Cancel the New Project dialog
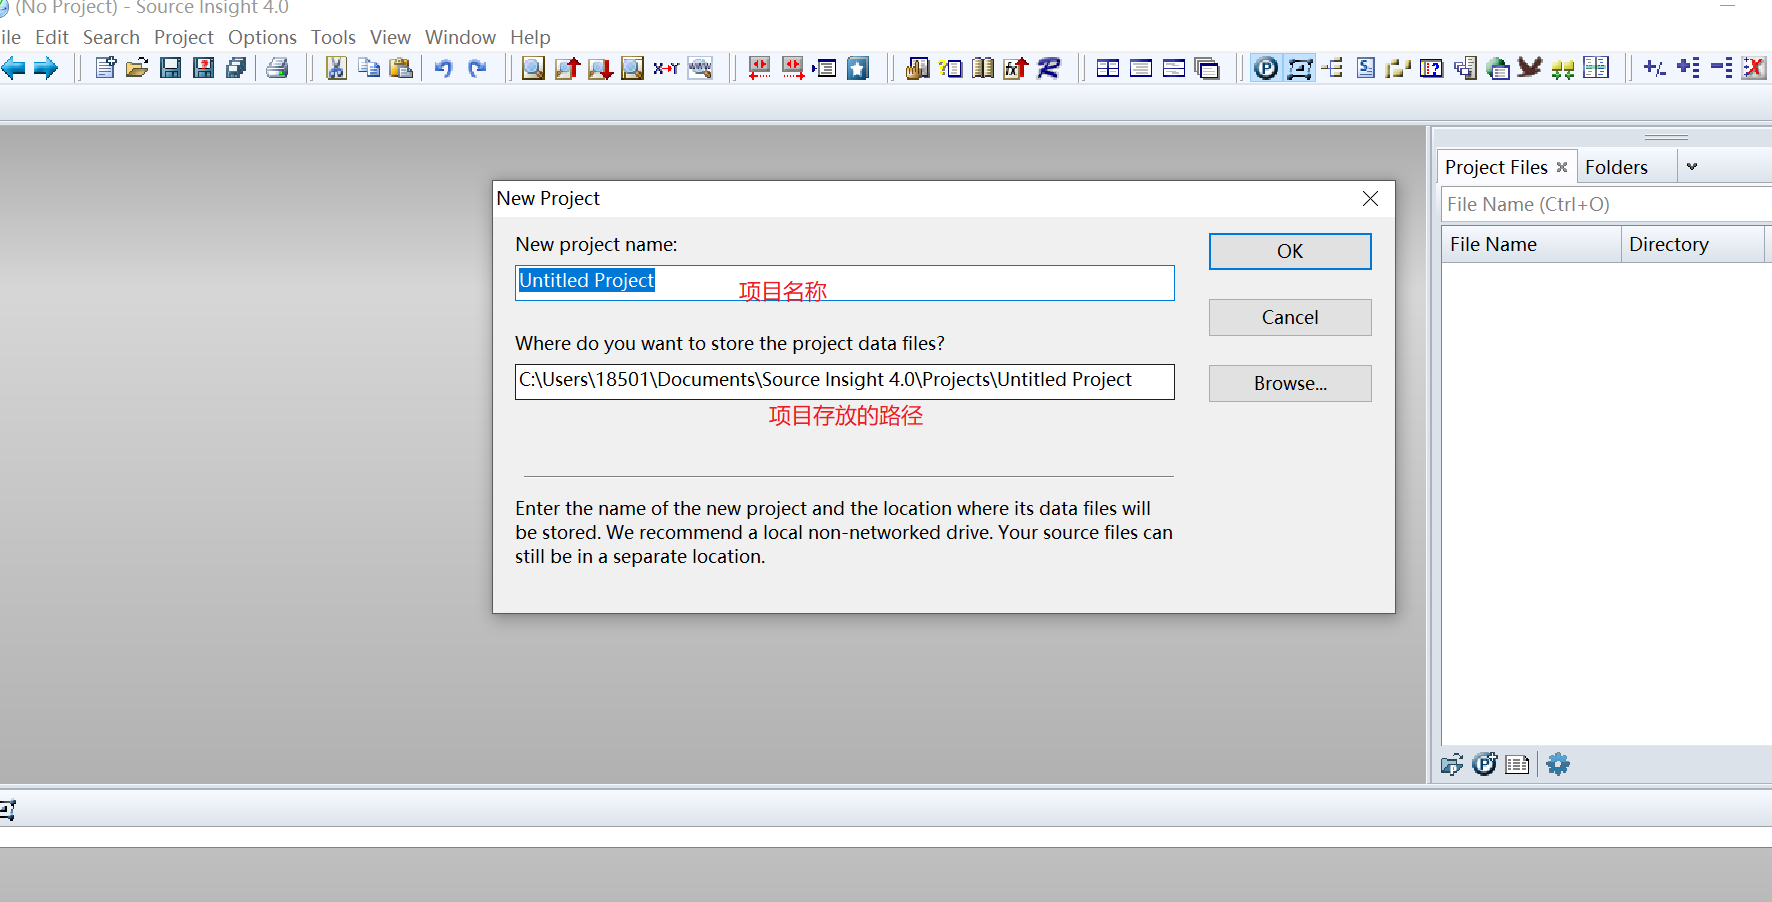This screenshot has height=902, width=1772. tap(1290, 317)
